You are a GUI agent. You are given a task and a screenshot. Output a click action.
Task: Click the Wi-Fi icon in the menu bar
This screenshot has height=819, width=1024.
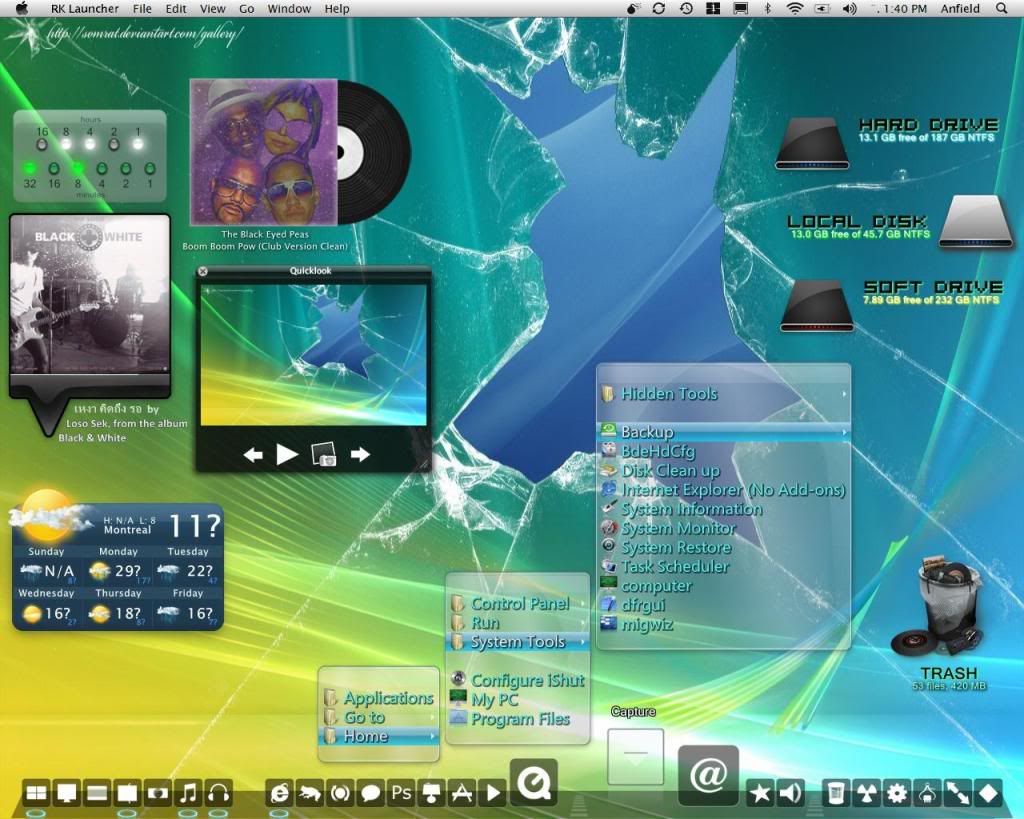click(795, 8)
